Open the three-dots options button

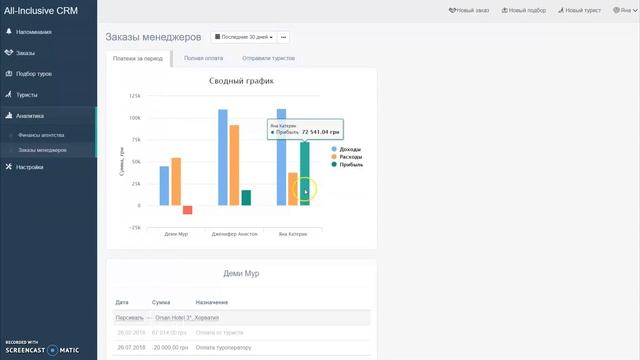(x=283, y=37)
